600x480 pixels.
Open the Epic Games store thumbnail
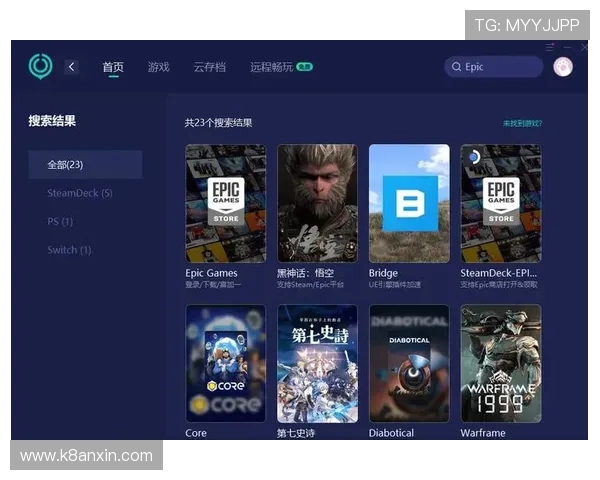click(226, 203)
